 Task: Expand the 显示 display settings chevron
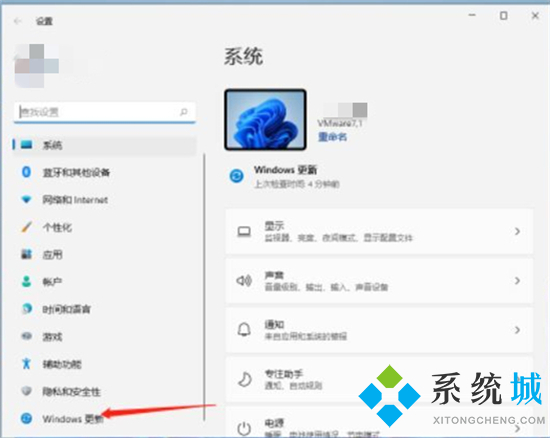coord(517,231)
